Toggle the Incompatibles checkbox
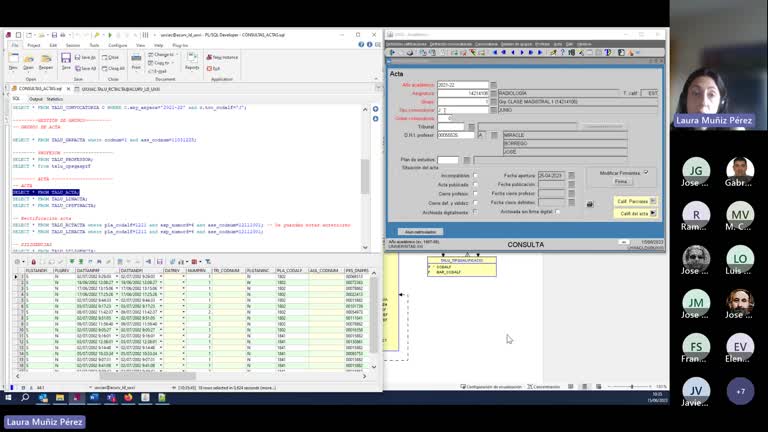 point(475,175)
